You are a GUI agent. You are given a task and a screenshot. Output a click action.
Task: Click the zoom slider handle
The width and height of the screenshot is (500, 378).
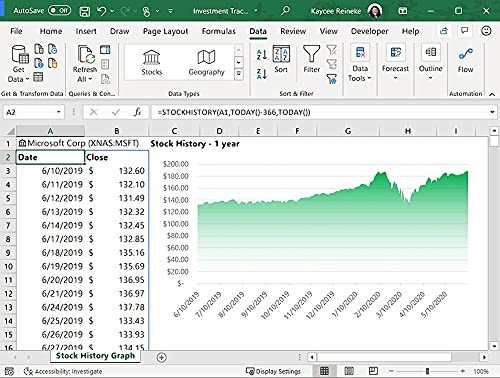(427, 371)
